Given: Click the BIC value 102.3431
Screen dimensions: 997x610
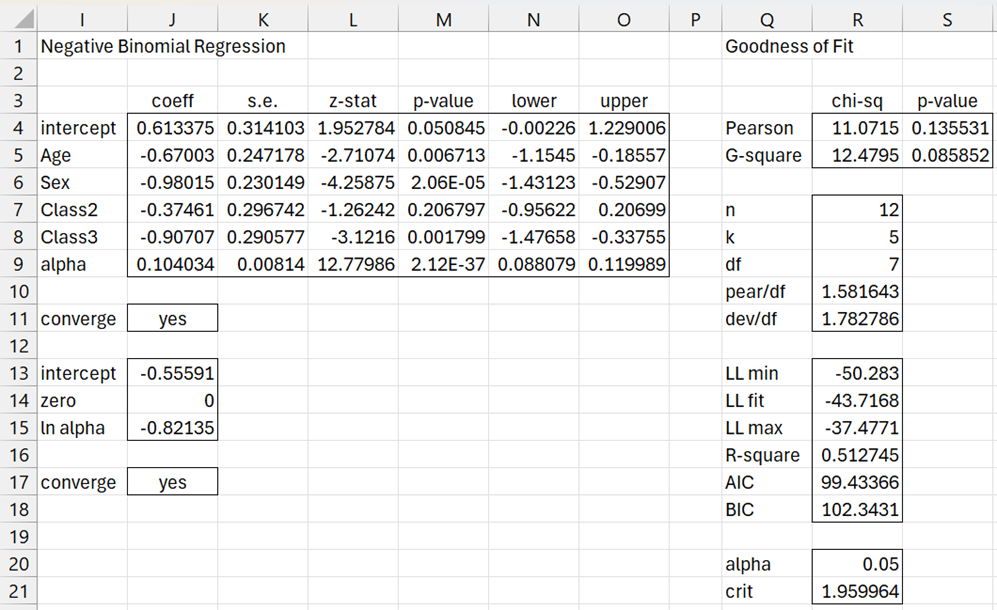Looking at the screenshot, I should coord(857,510).
